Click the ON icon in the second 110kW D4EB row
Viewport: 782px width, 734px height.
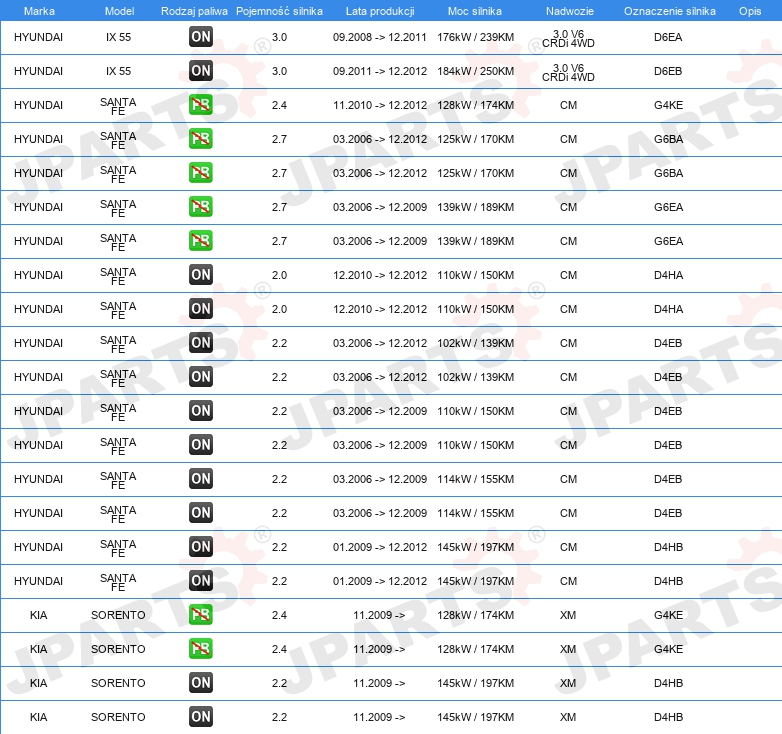(x=201, y=444)
